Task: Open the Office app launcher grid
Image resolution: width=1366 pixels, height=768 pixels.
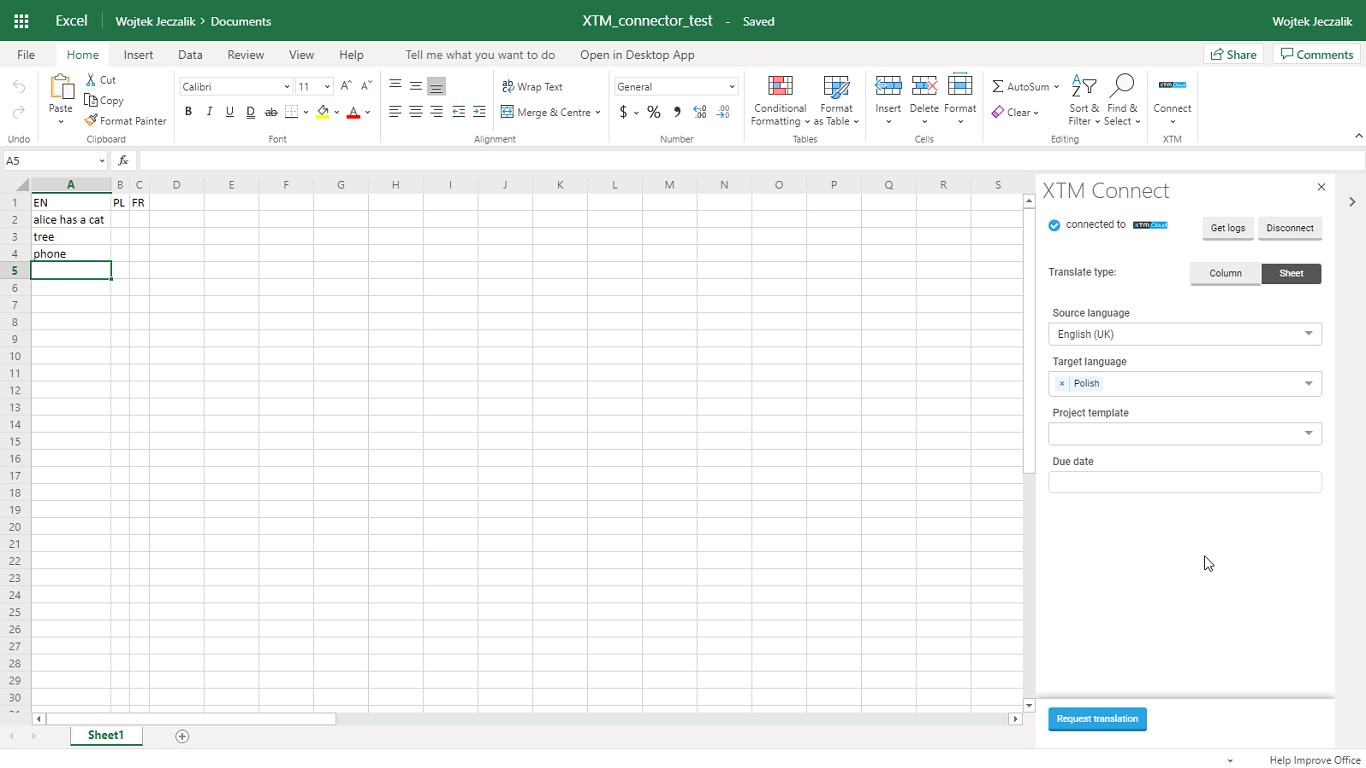Action: (x=21, y=20)
